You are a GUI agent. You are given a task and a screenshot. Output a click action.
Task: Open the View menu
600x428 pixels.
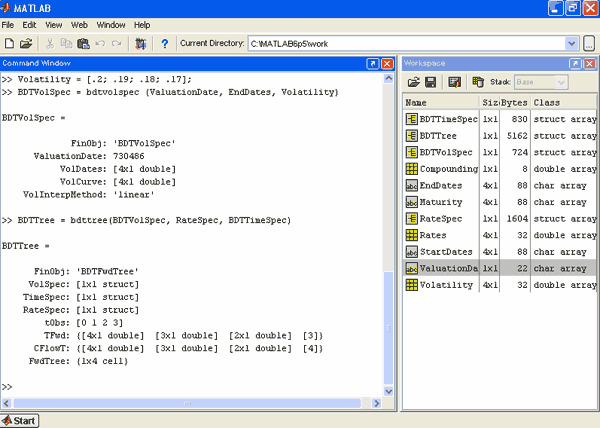pos(54,25)
